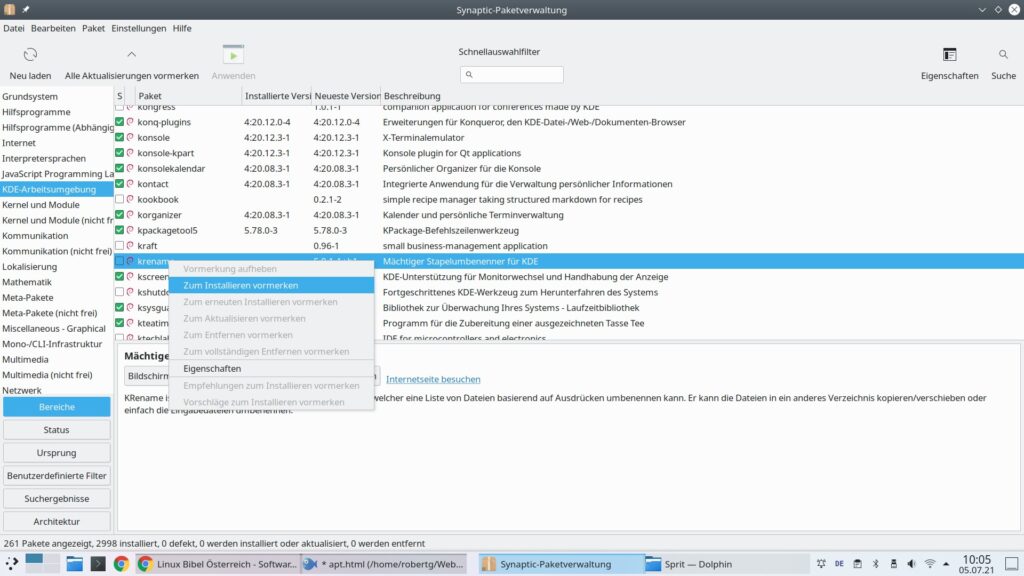
Task: Select the Internet section
Action: click(57, 142)
